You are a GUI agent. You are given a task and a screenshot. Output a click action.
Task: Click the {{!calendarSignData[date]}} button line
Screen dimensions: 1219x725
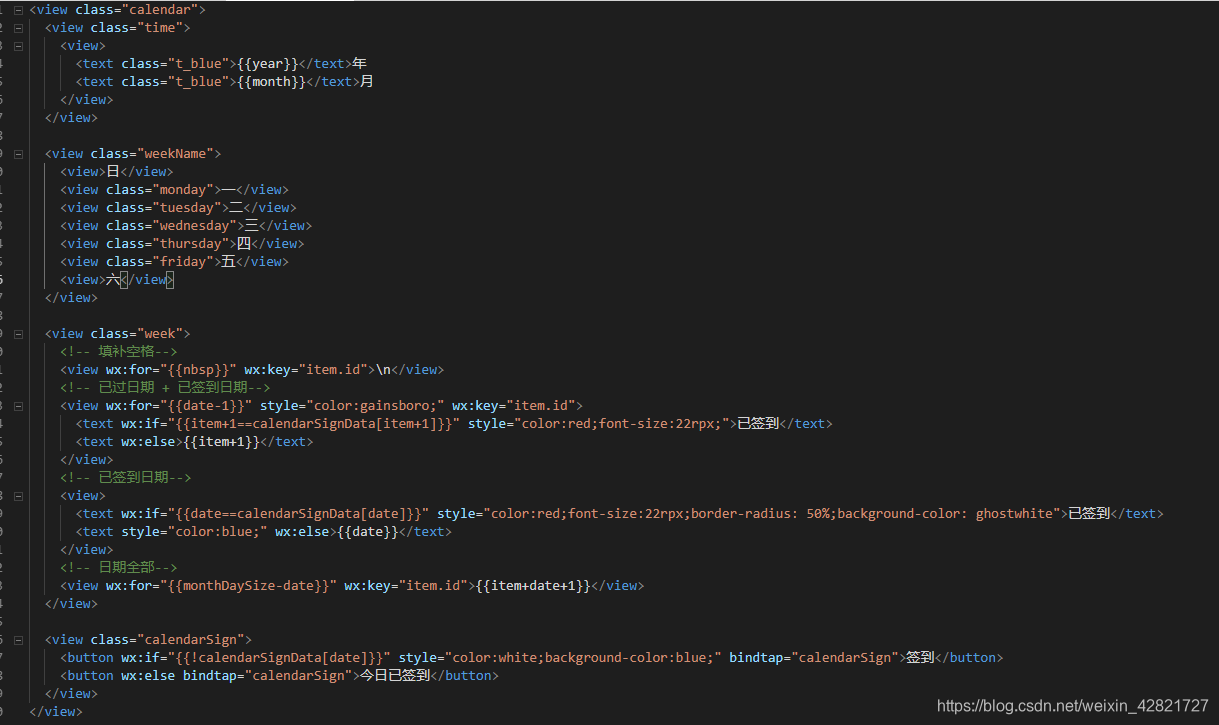coord(531,658)
